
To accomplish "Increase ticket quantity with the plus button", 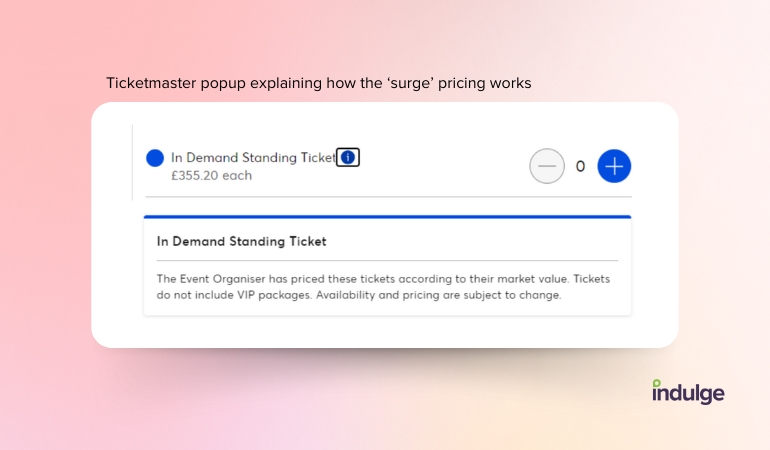I will (614, 166).
